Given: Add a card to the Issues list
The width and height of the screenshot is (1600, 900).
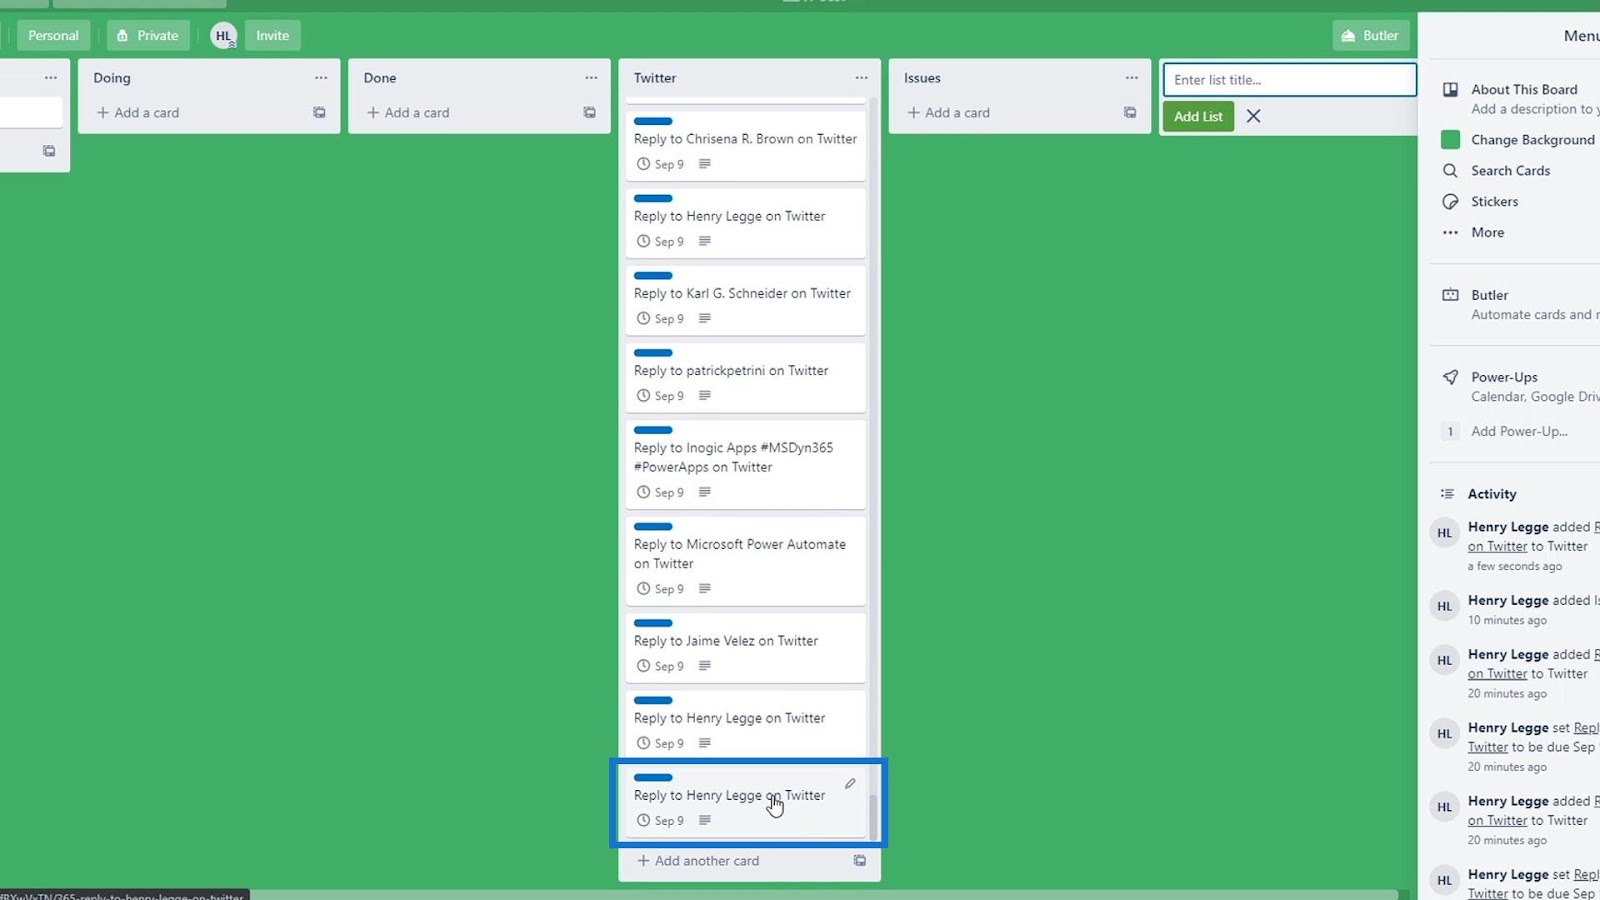Looking at the screenshot, I should point(948,112).
